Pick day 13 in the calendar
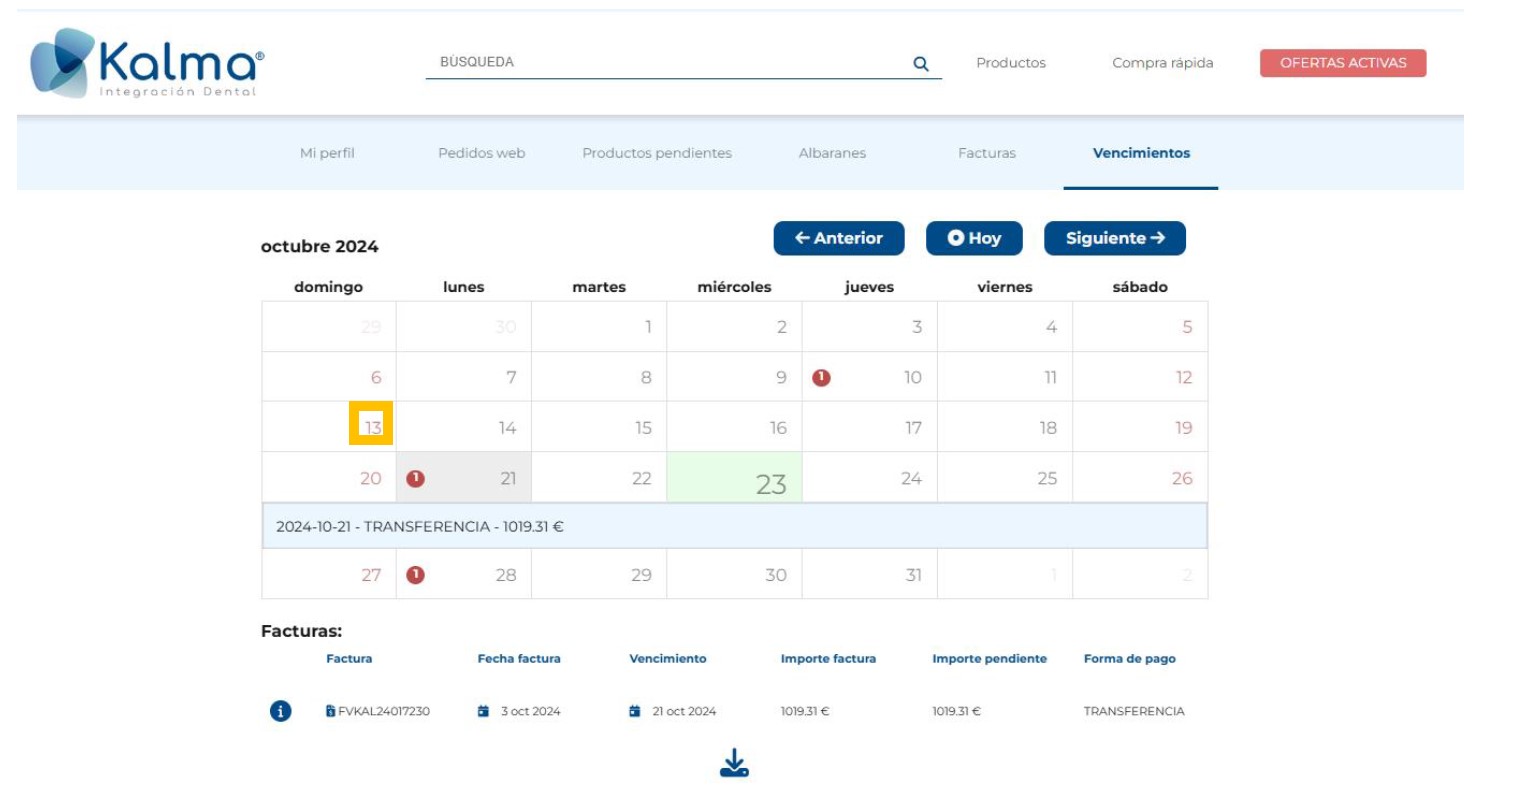This screenshot has height=811, width=1516. 329,427
